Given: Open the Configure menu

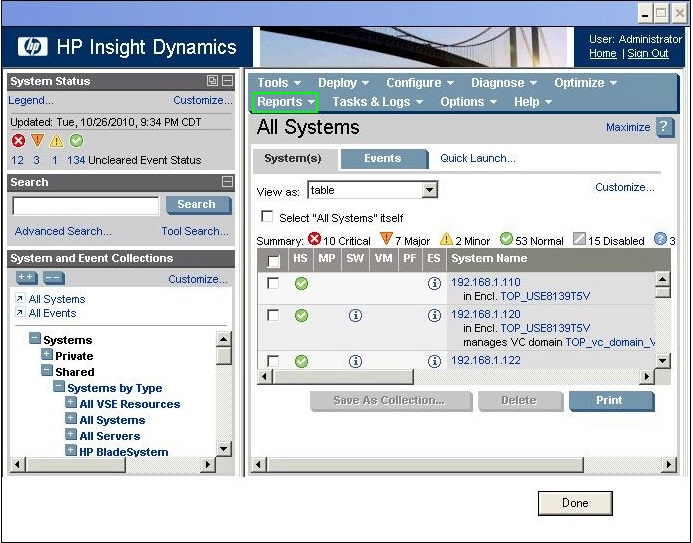Looking at the screenshot, I should [419, 83].
